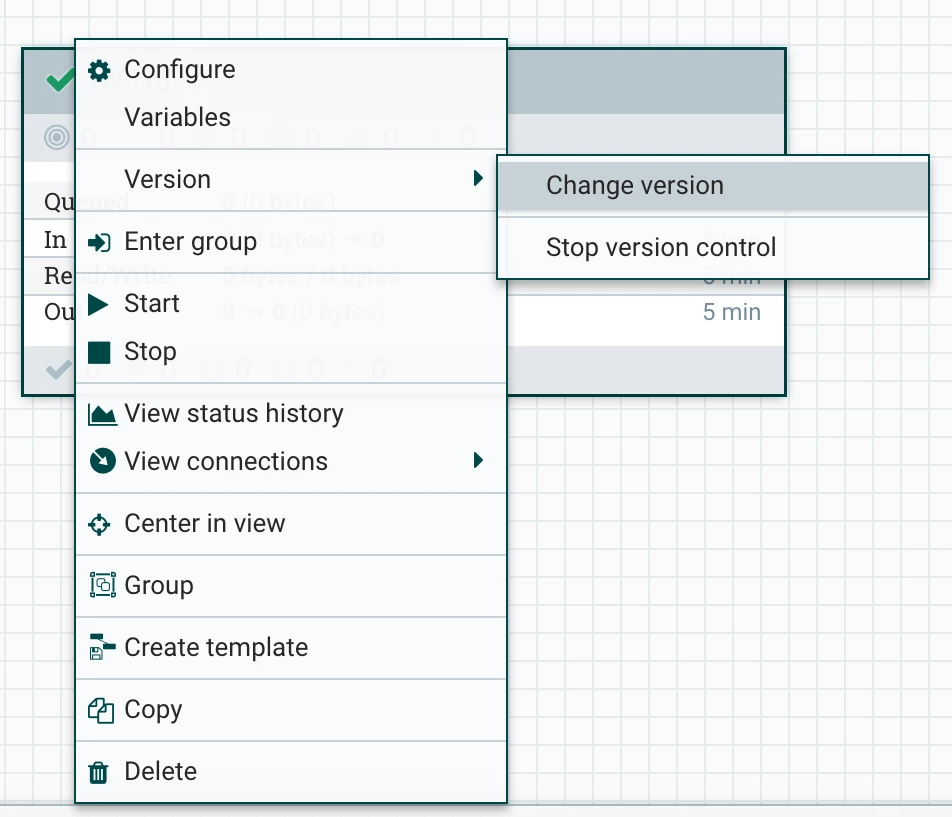Open View status history
The height and width of the screenshot is (817, 952).
[291, 413]
